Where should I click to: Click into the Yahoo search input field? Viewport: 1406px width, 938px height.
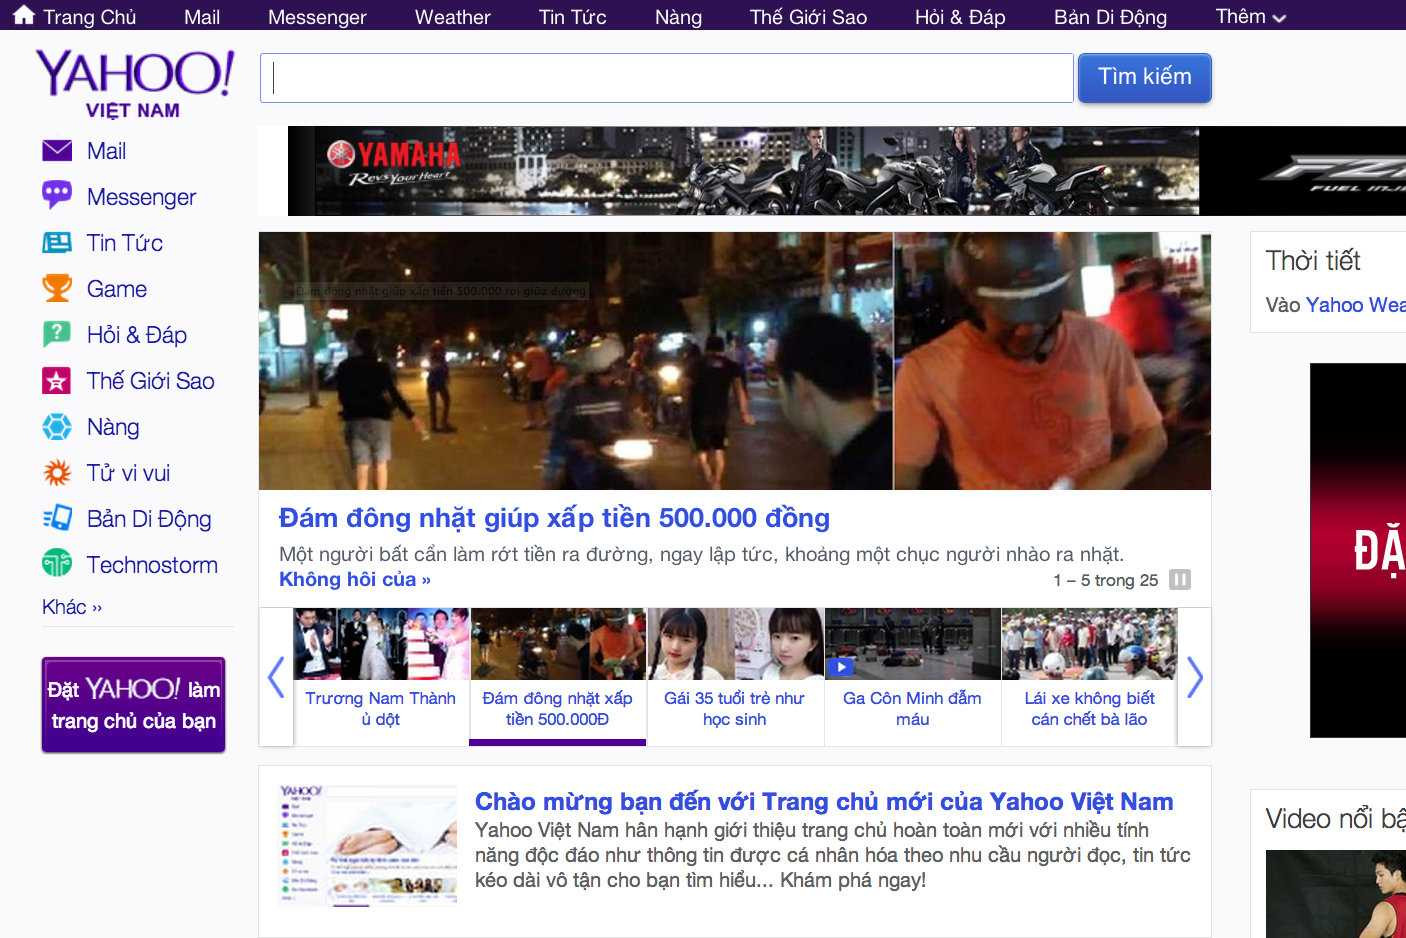pyautogui.click(x=666, y=78)
